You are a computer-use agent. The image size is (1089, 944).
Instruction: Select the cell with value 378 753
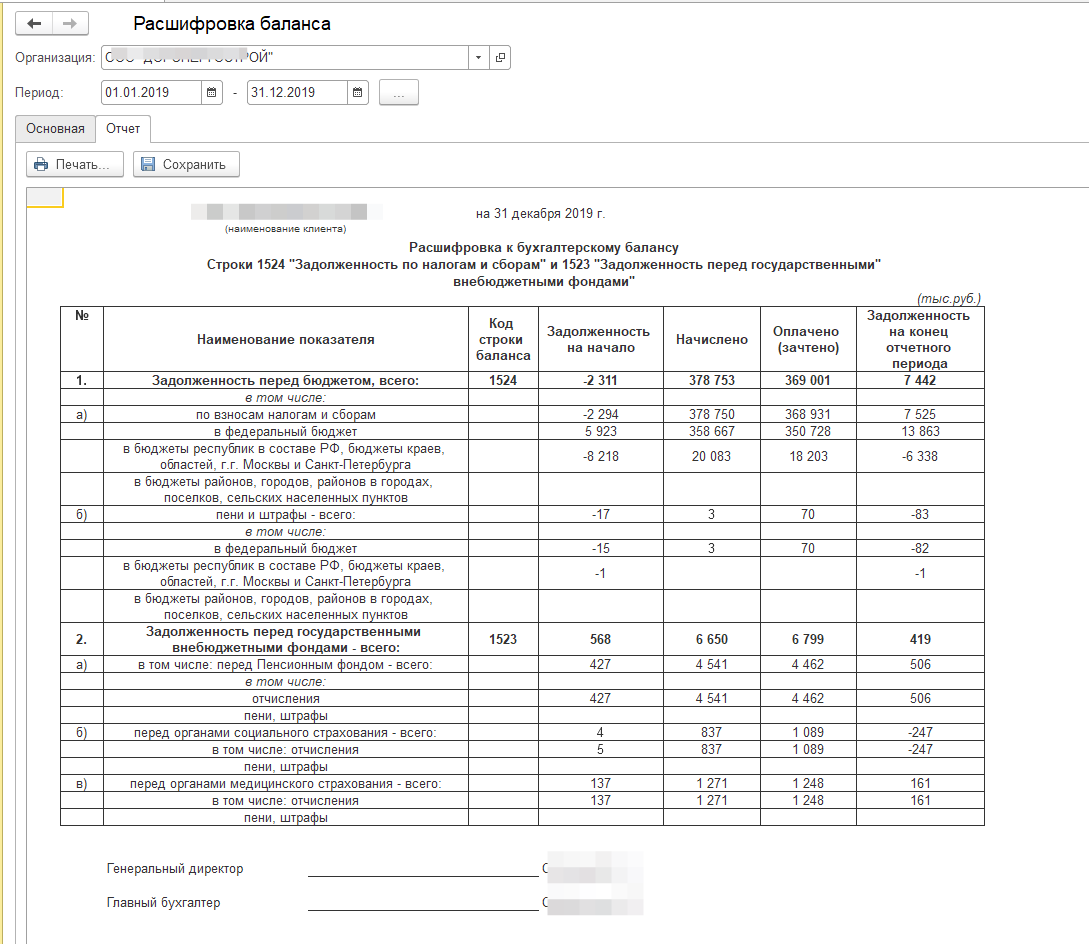[712, 380]
